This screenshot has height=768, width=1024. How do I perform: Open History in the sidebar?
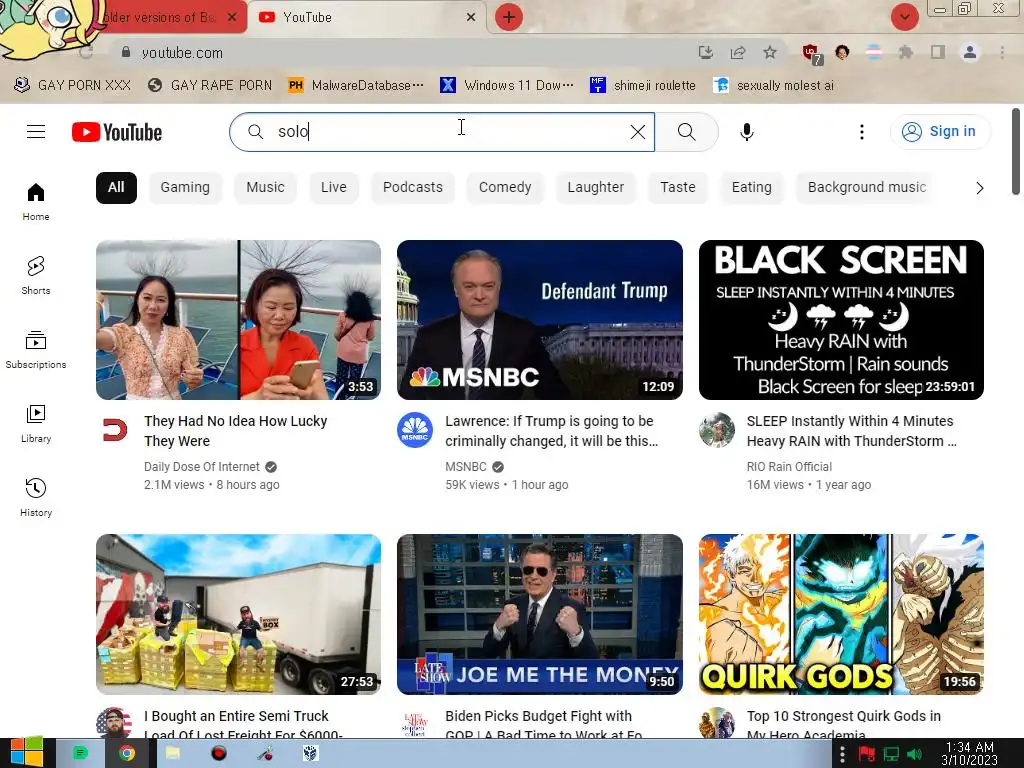pos(36,497)
